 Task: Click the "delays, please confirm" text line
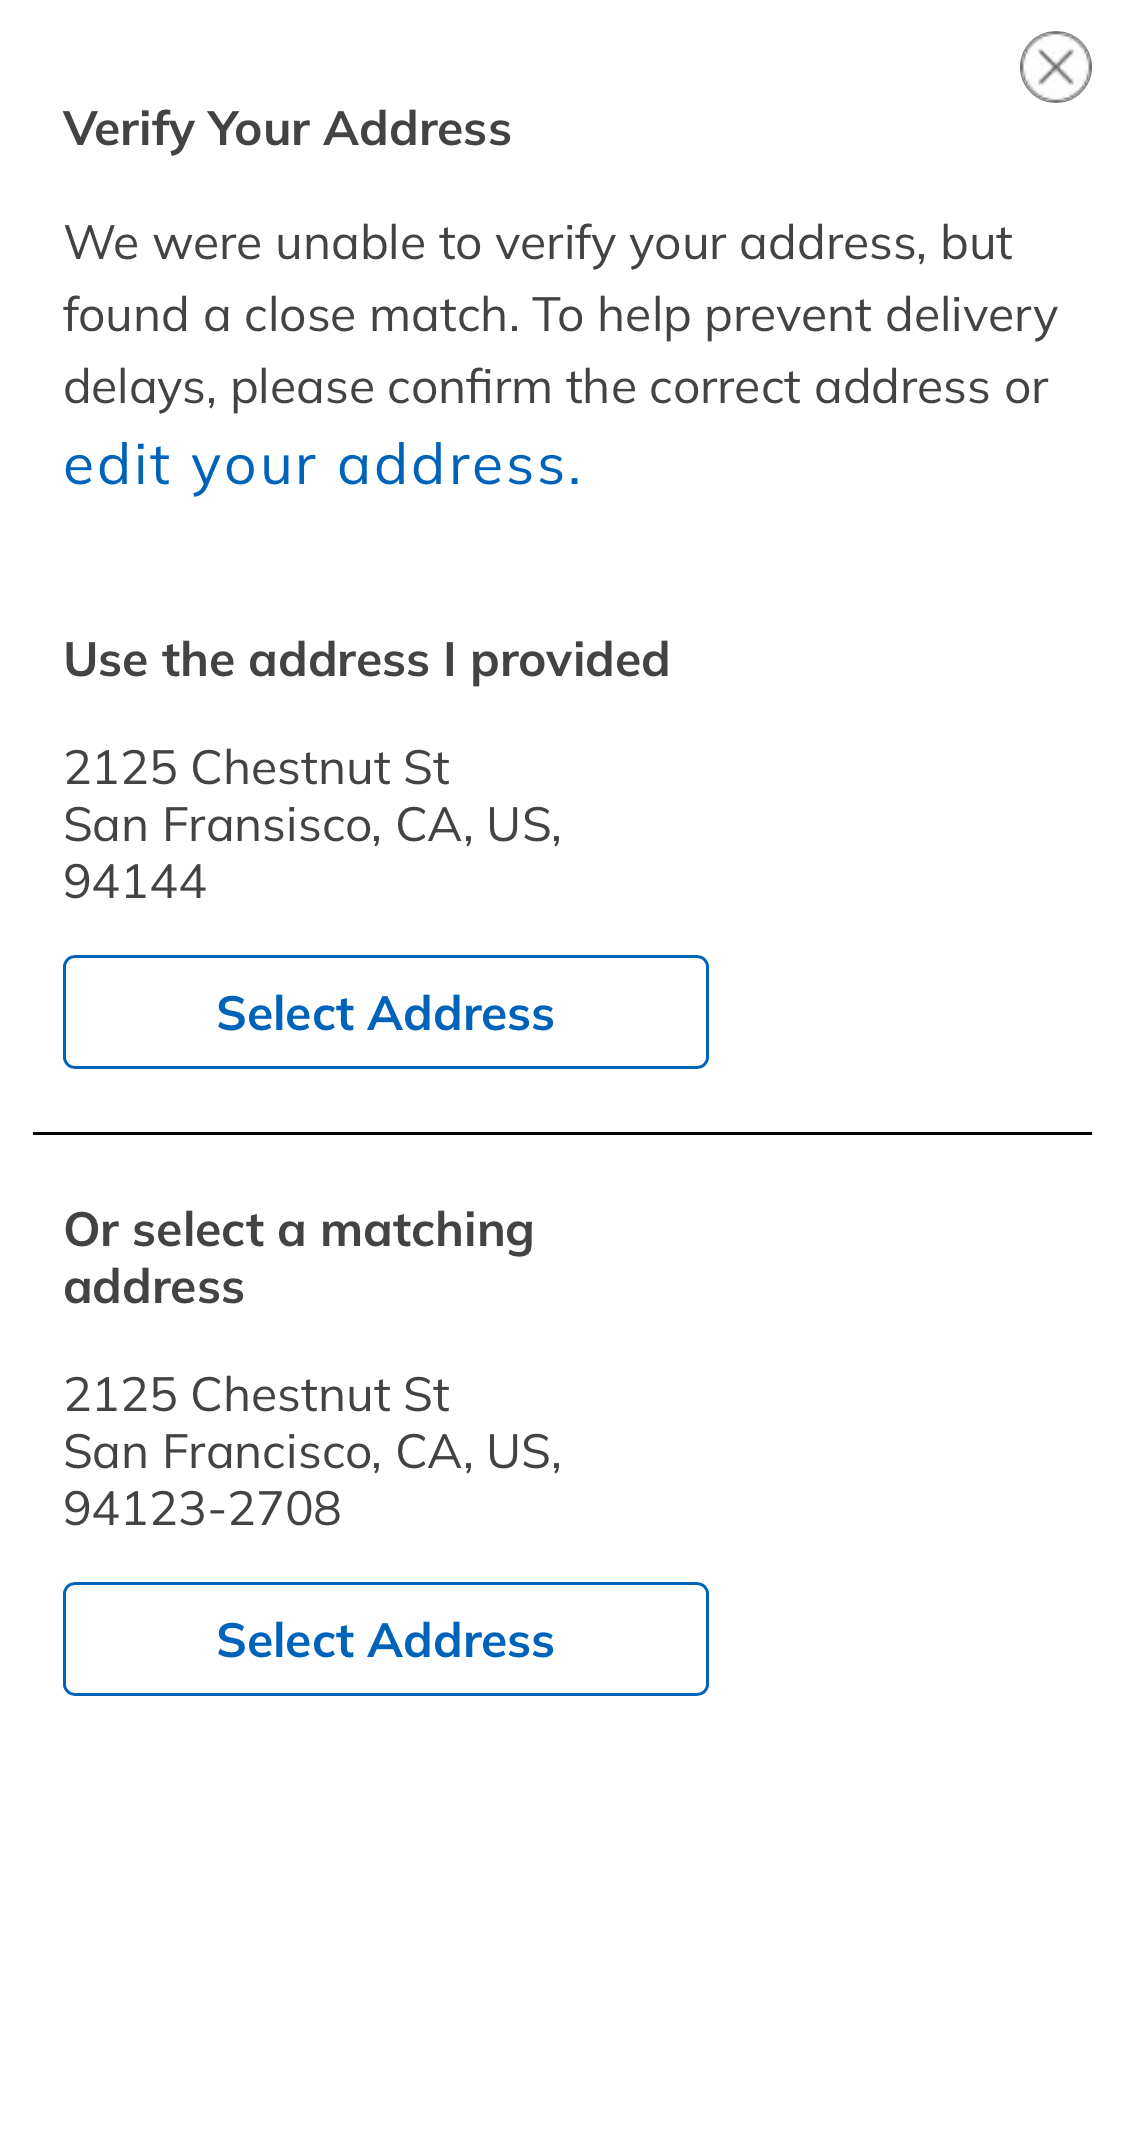coord(555,387)
